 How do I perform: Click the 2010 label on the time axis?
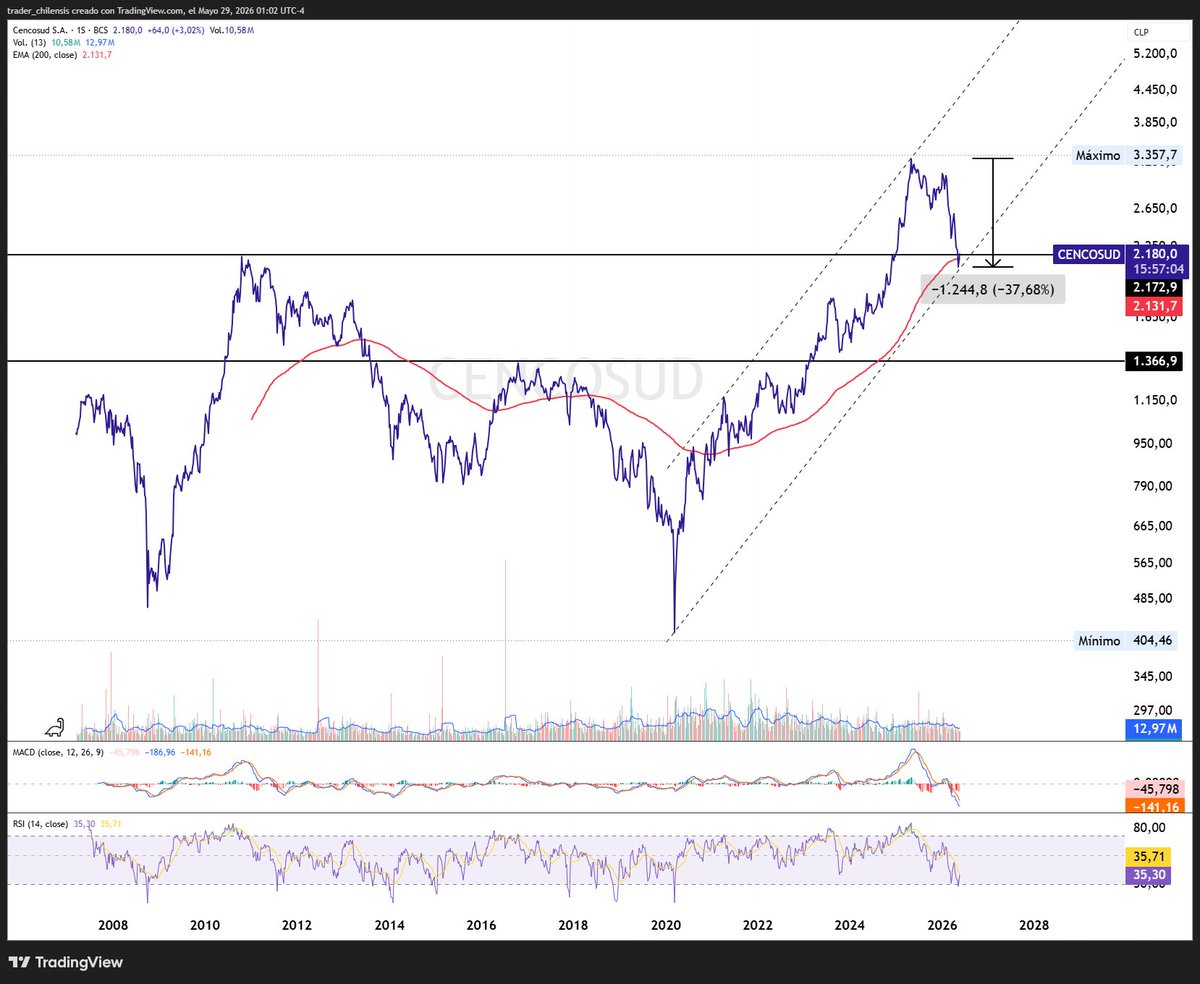point(206,925)
